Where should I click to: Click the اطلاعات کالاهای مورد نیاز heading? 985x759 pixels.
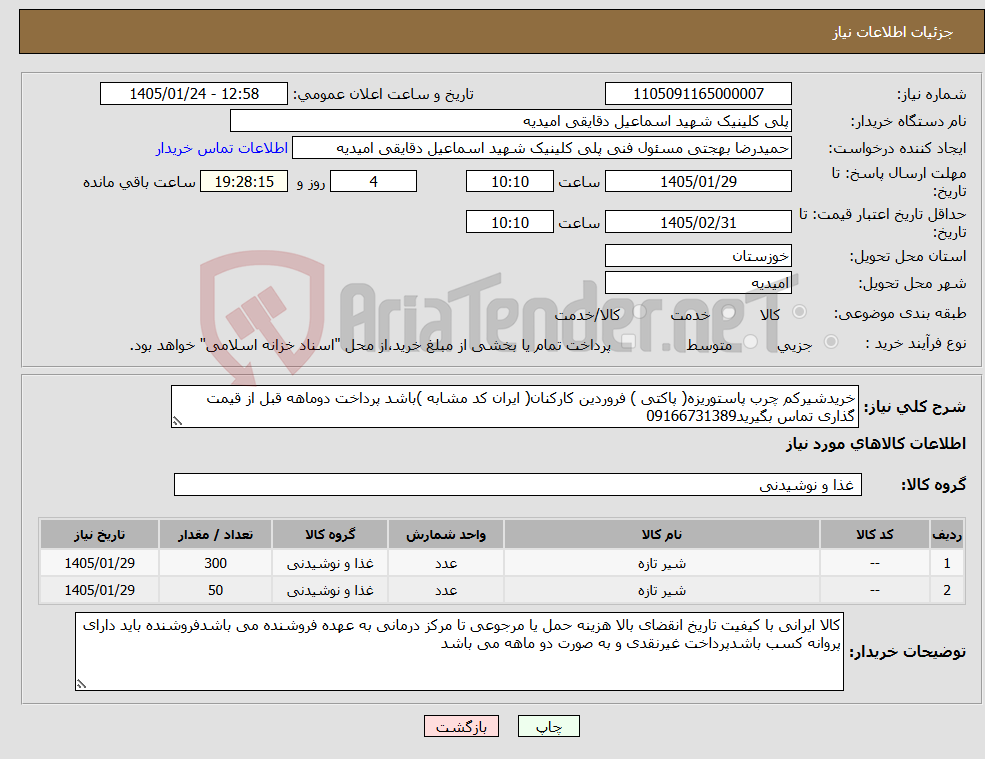(x=876, y=444)
